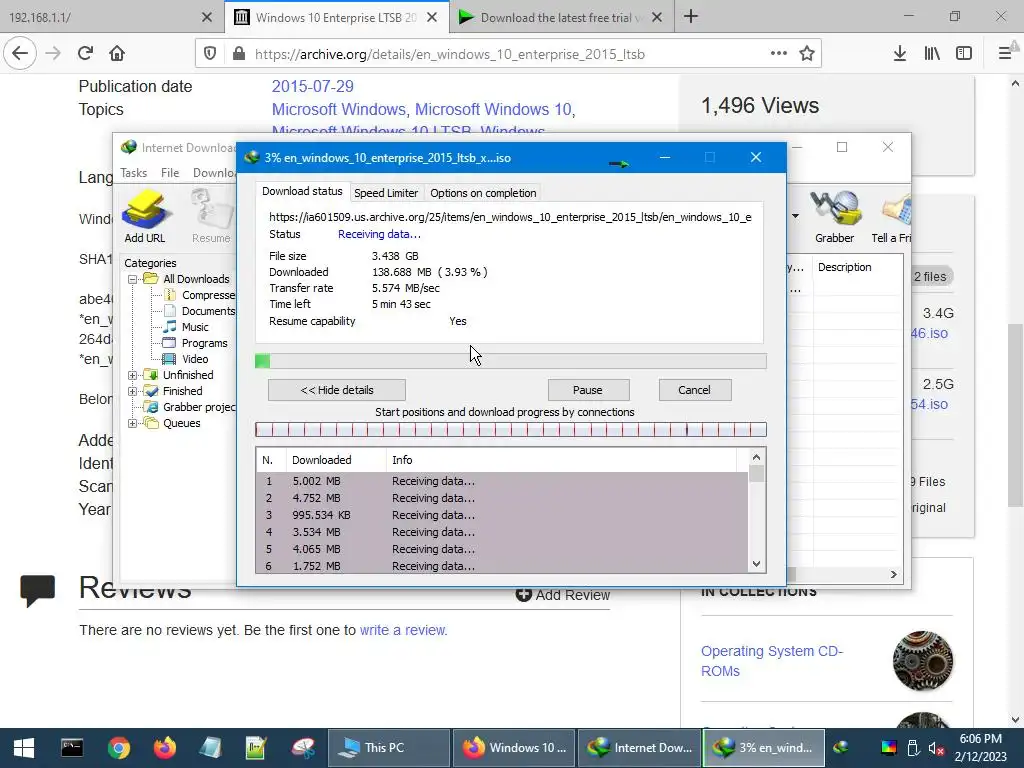
Task: Click the Add URL icon in IDM
Action: click(x=145, y=216)
